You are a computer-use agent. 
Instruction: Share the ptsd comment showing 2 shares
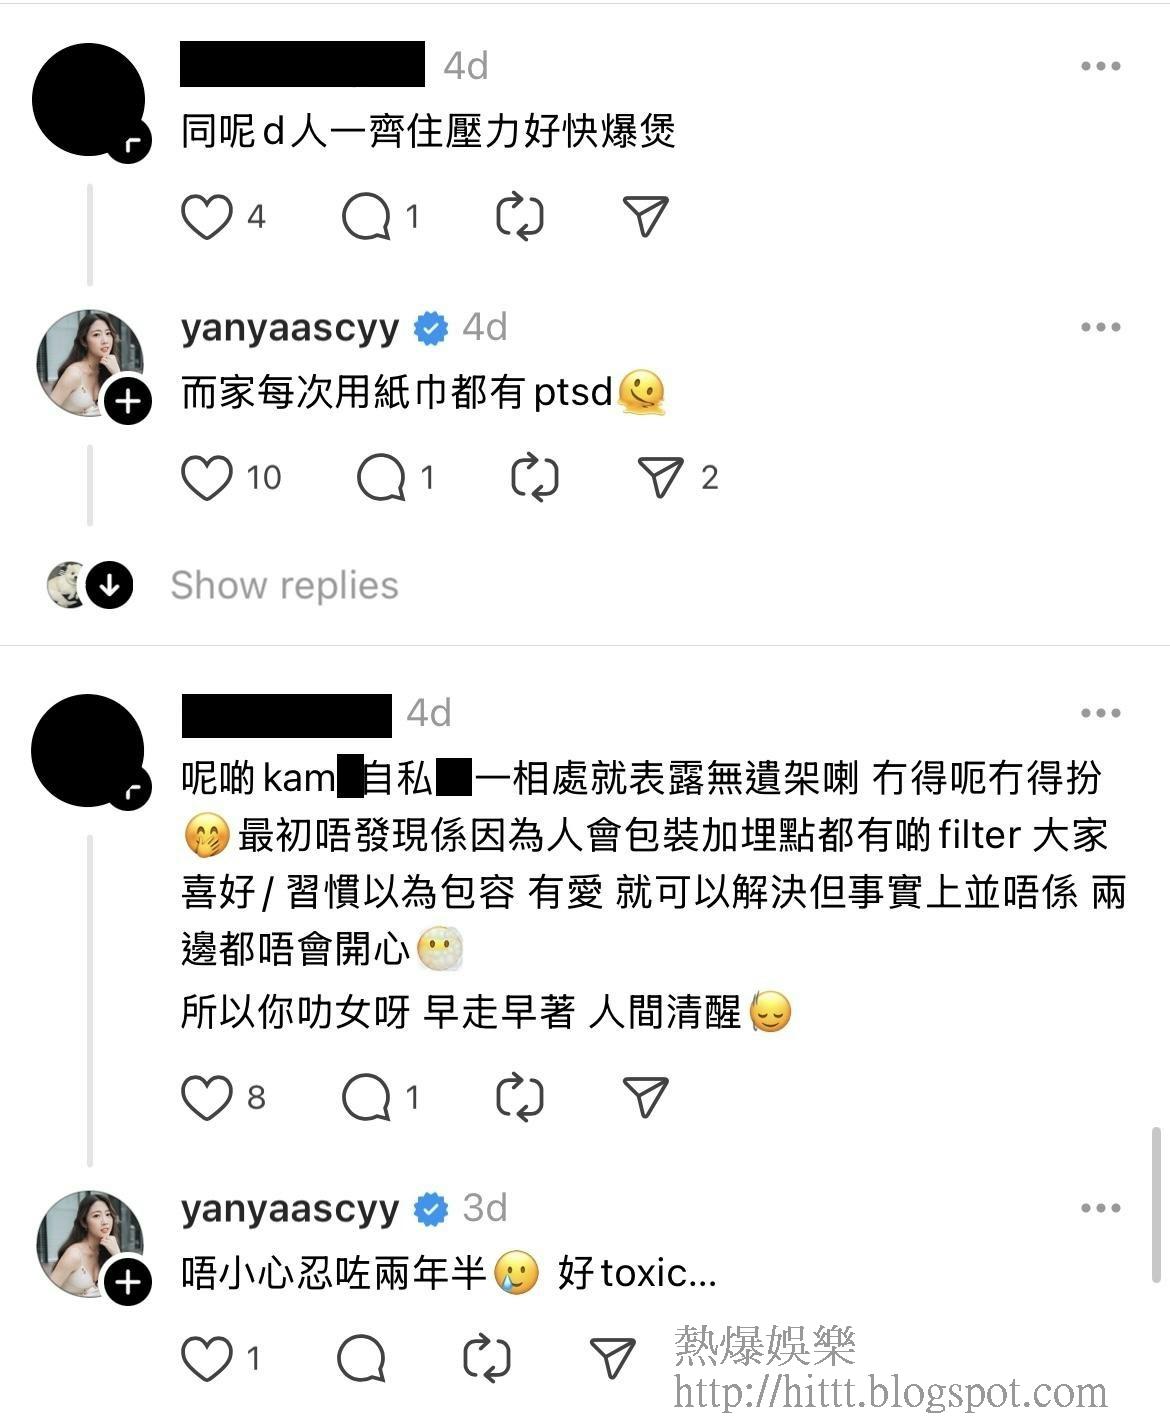point(661,477)
